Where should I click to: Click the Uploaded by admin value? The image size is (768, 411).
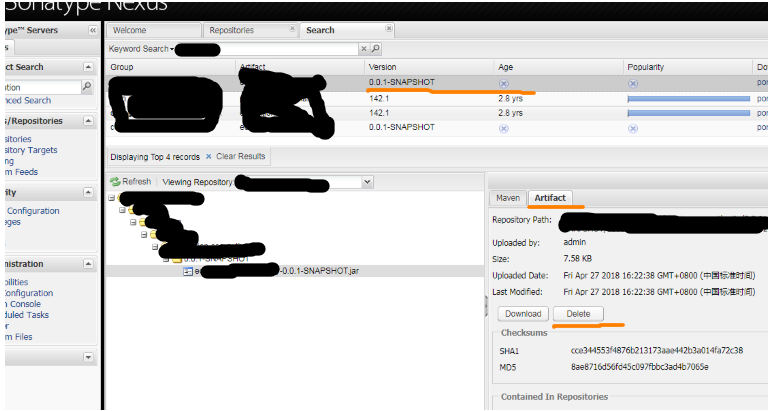575,242
